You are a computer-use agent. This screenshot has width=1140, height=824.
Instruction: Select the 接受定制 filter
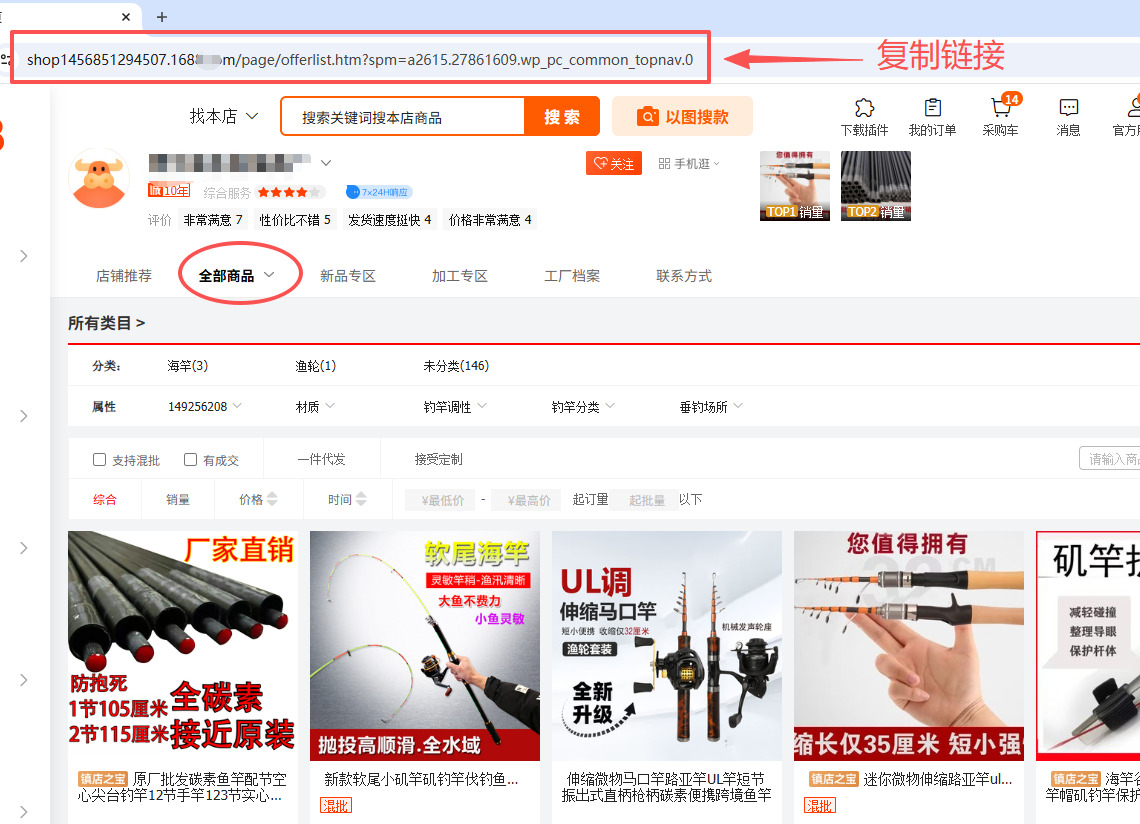(x=438, y=460)
